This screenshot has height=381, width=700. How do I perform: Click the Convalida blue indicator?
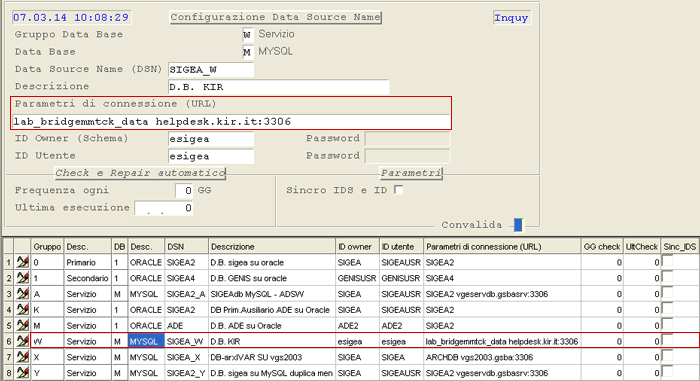(518, 225)
